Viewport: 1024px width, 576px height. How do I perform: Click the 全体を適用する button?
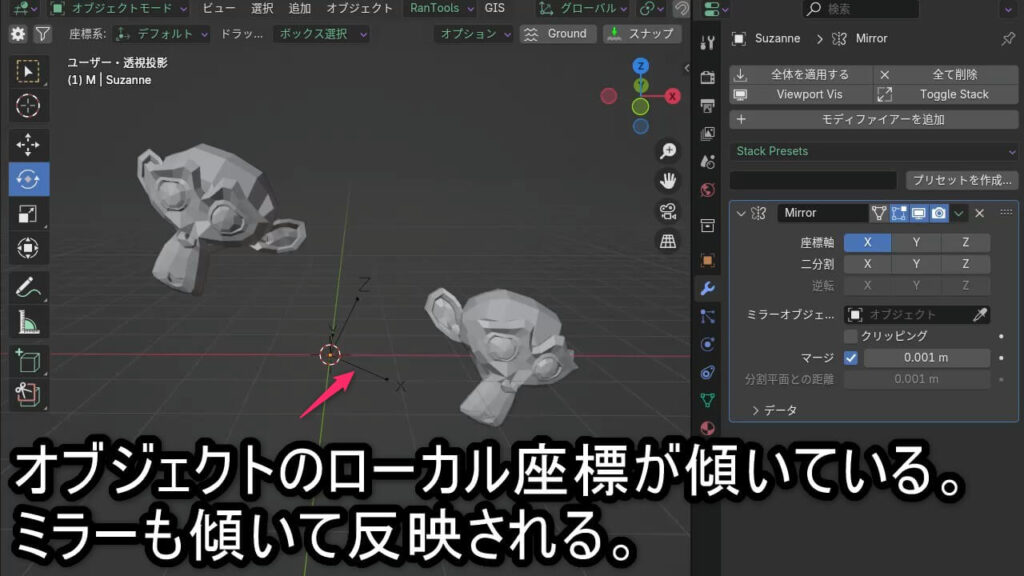[x=800, y=74]
